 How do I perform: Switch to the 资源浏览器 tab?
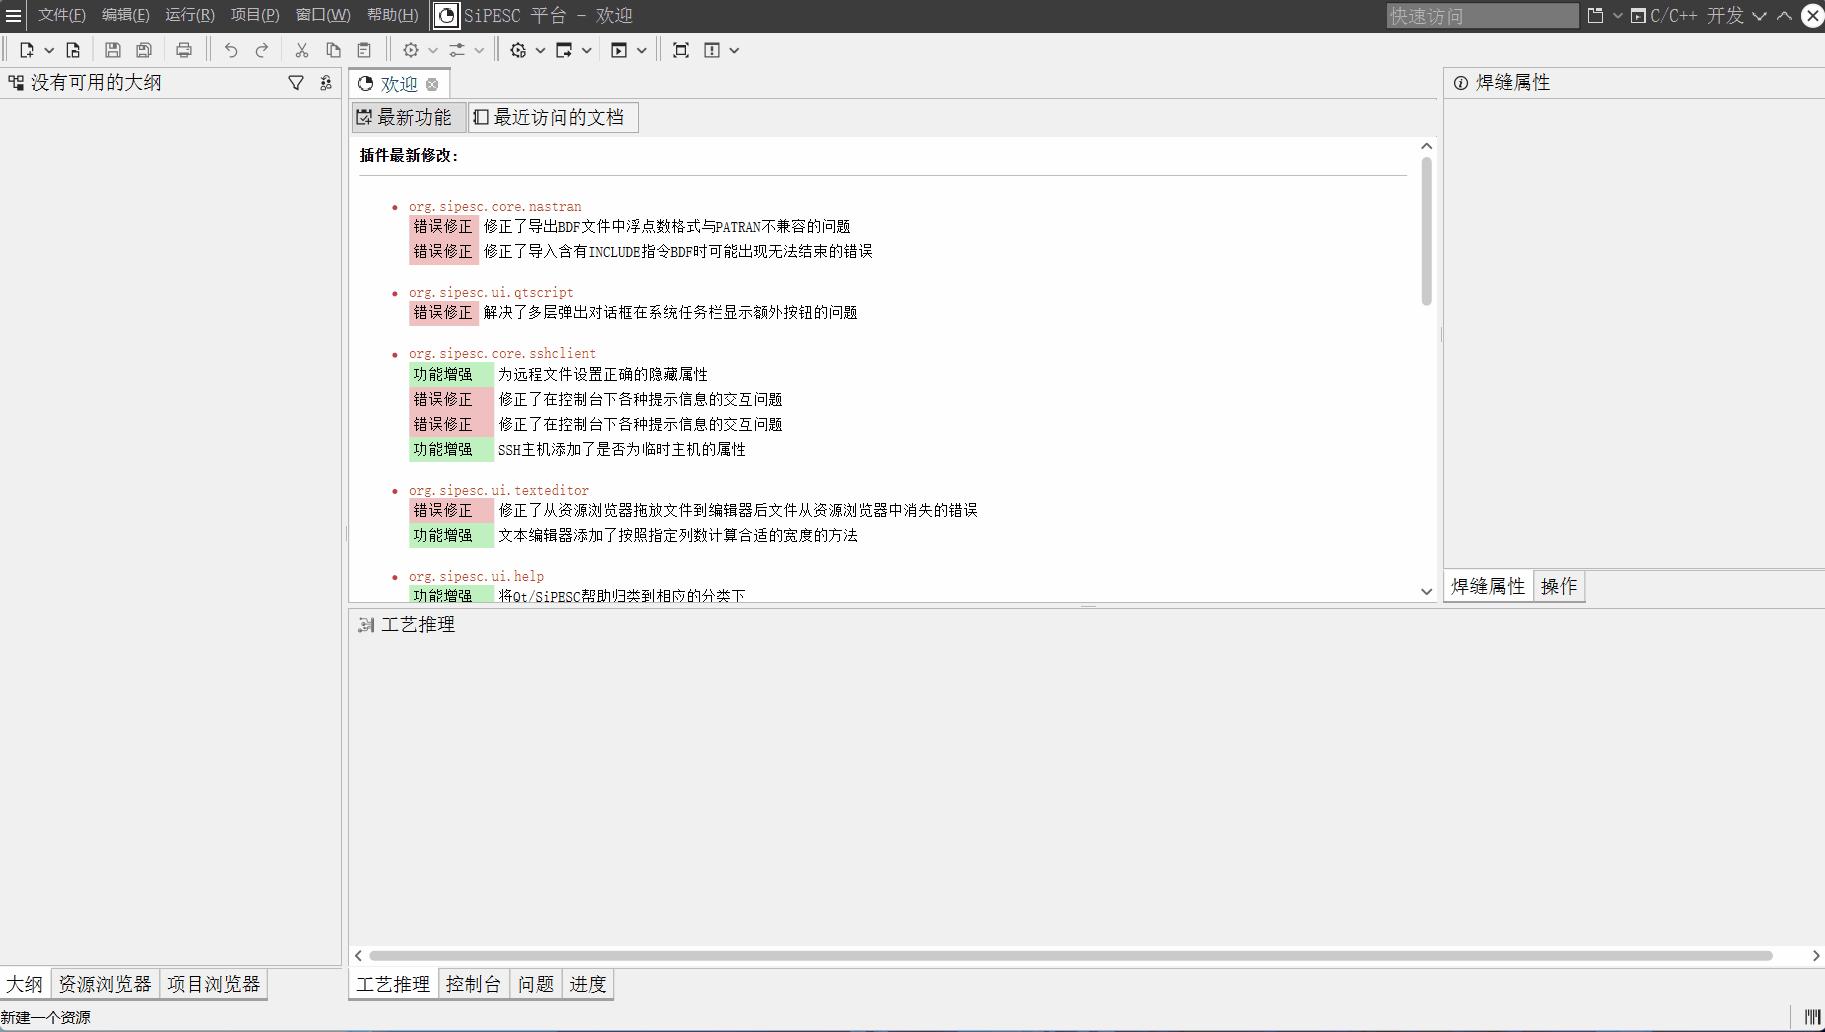105,984
